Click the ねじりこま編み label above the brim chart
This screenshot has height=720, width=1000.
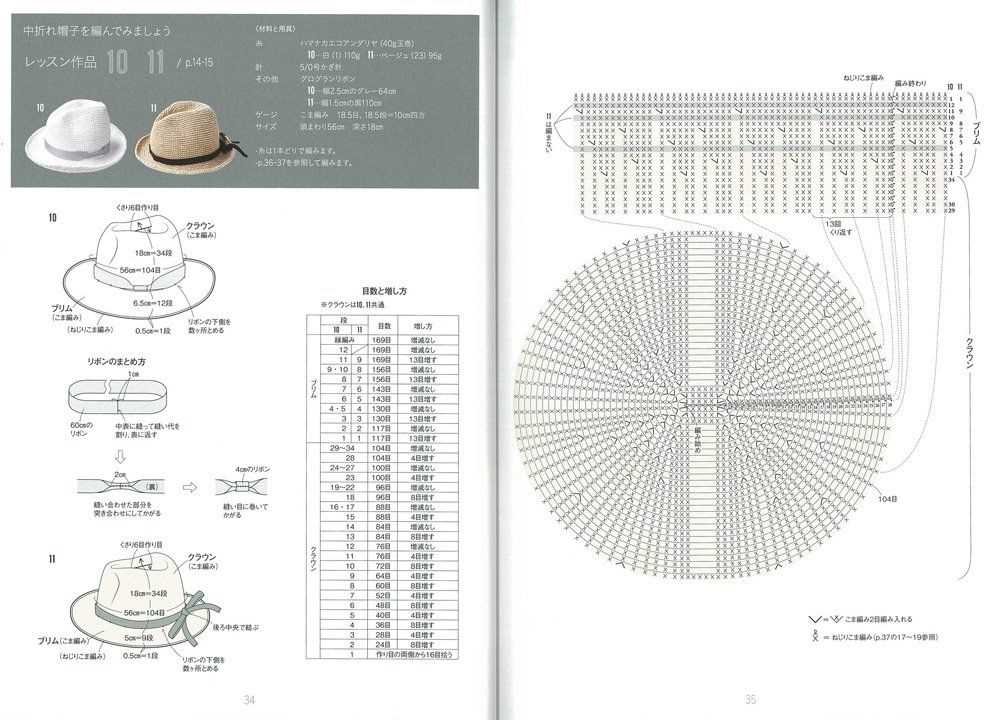pyautogui.click(x=863, y=78)
